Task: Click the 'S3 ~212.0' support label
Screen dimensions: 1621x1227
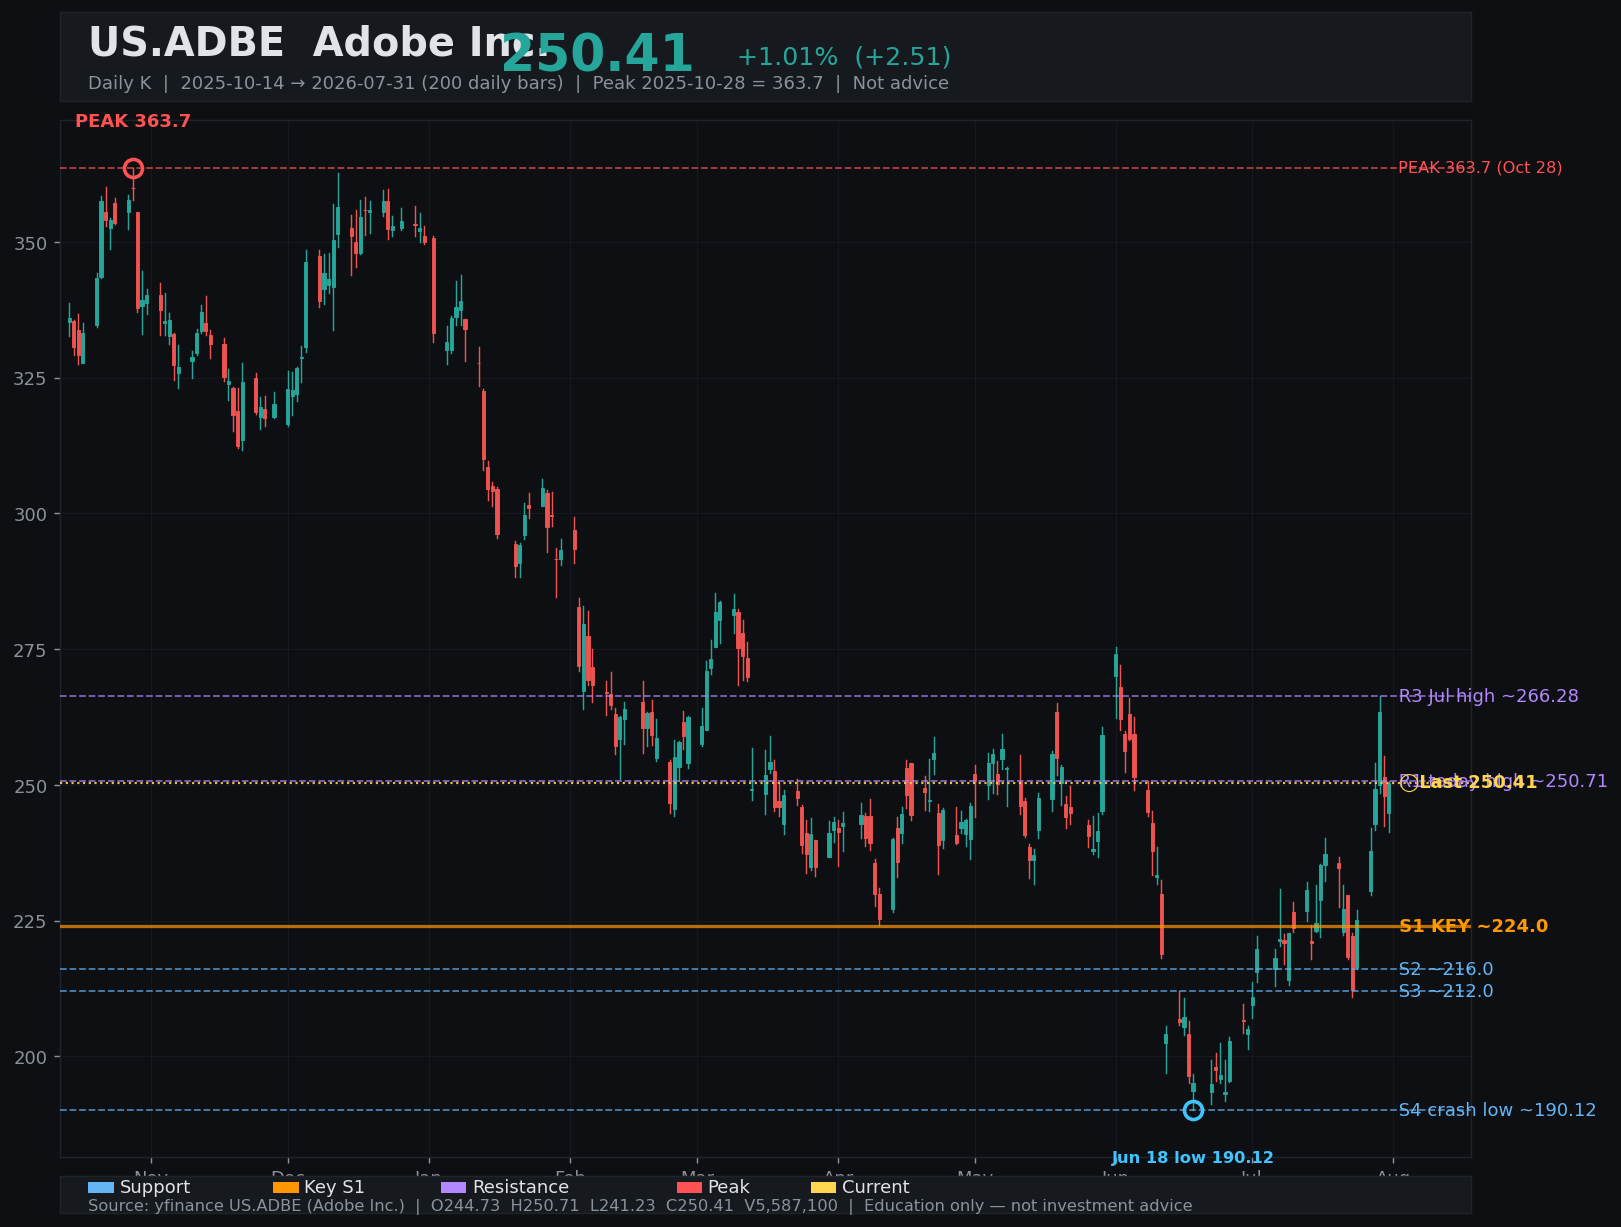Action: click(x=1446, y=991)
